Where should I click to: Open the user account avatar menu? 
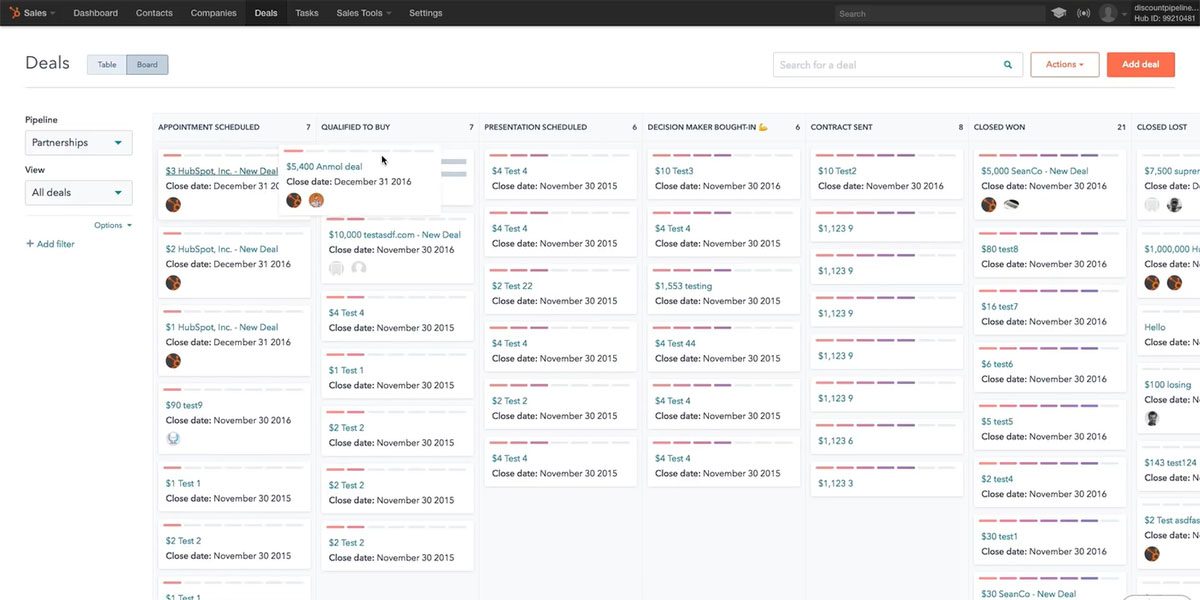[1108, 13]
